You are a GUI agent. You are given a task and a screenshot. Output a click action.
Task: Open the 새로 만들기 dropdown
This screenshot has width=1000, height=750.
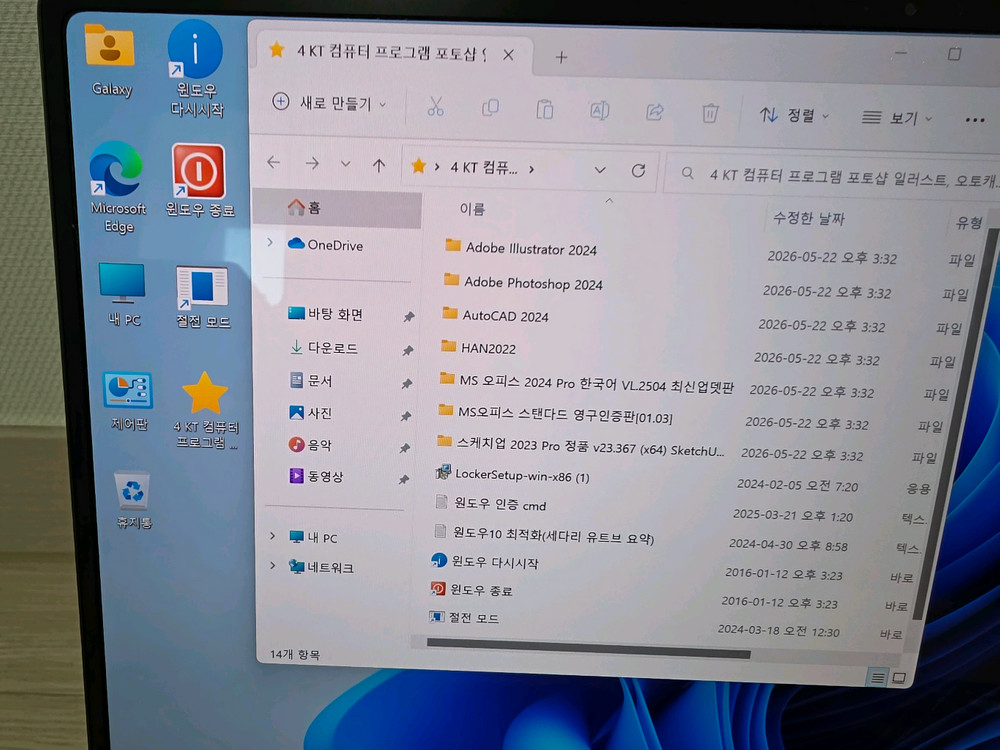click(x=330, y=103)
